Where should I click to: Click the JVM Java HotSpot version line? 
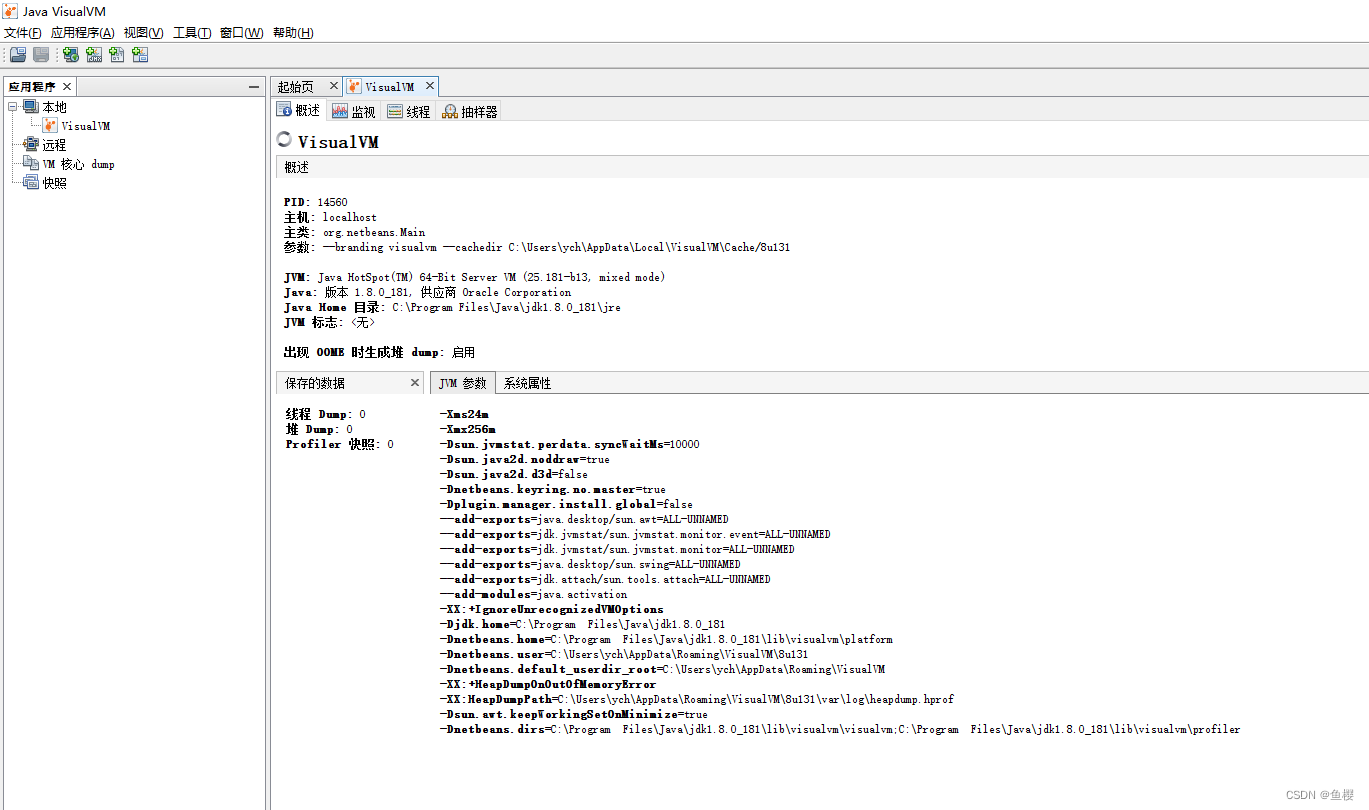(474, 277)
